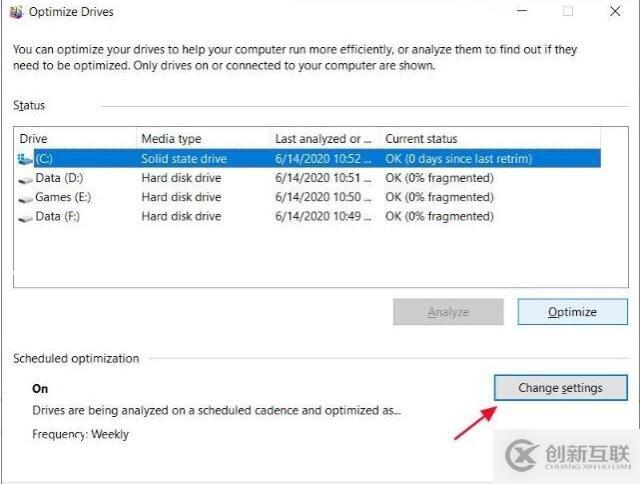Click the (C:) system drive icon
The image size is (640, 484).
click(25, 158)
